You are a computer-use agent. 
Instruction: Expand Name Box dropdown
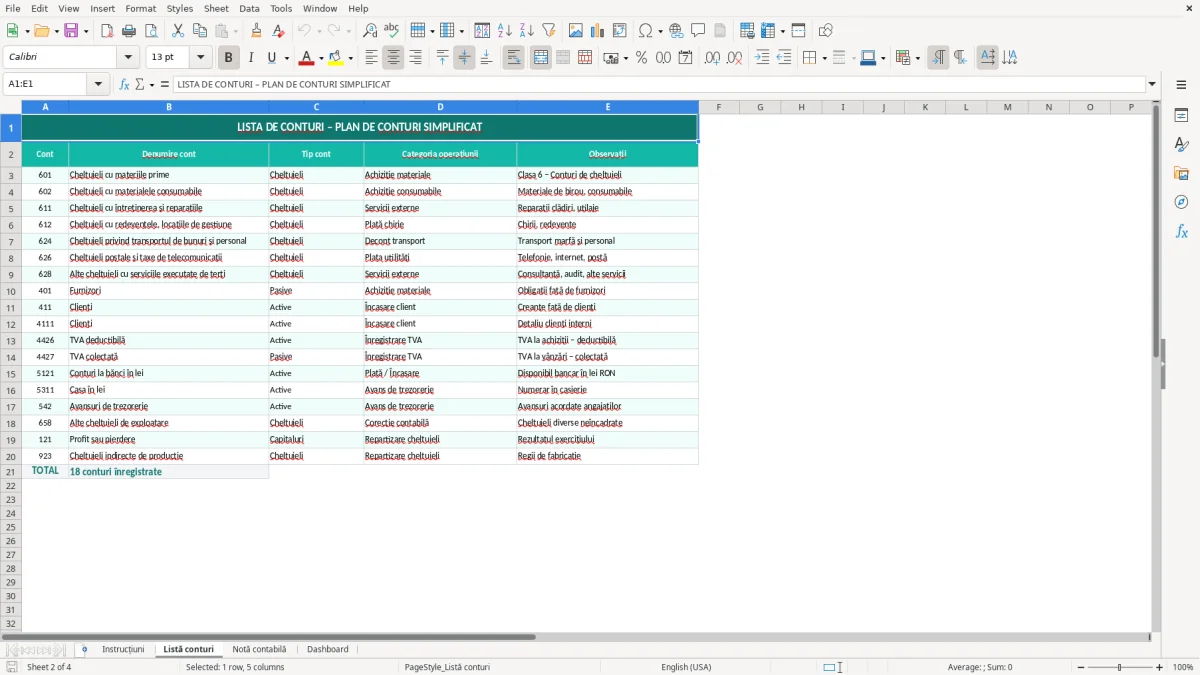[99, 84]
